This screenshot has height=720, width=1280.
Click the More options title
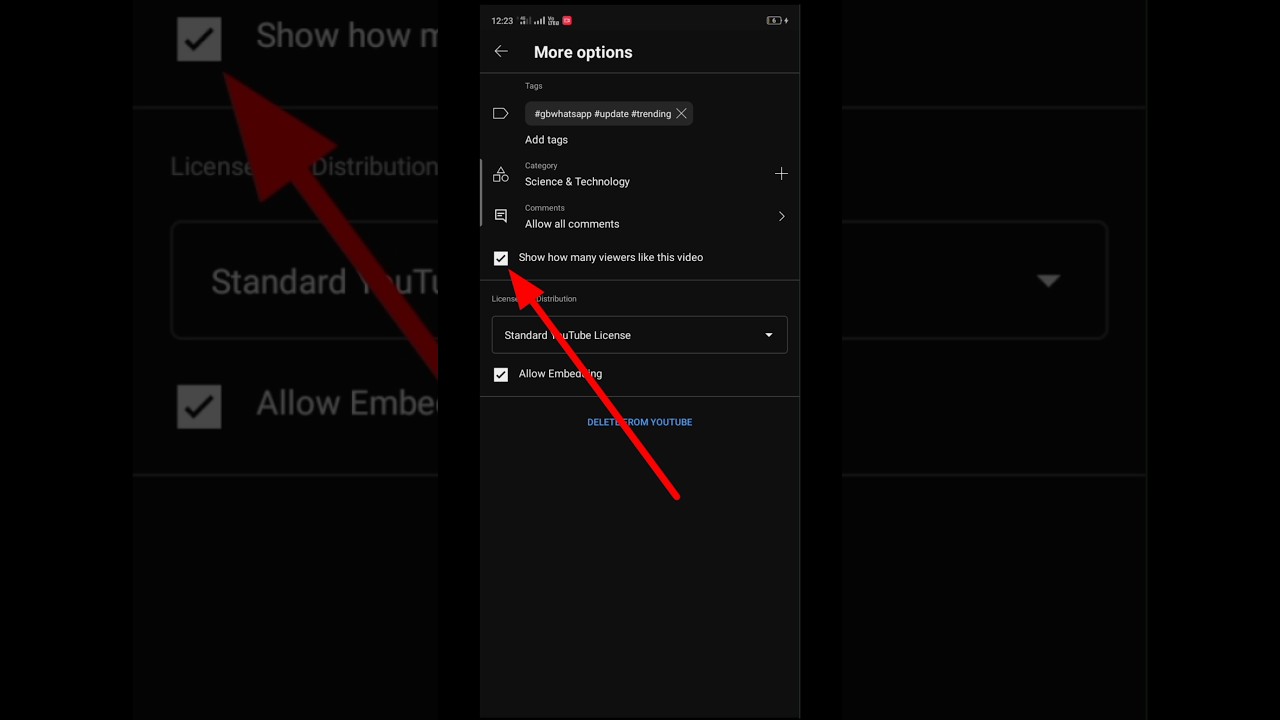(x=583, y=52)
